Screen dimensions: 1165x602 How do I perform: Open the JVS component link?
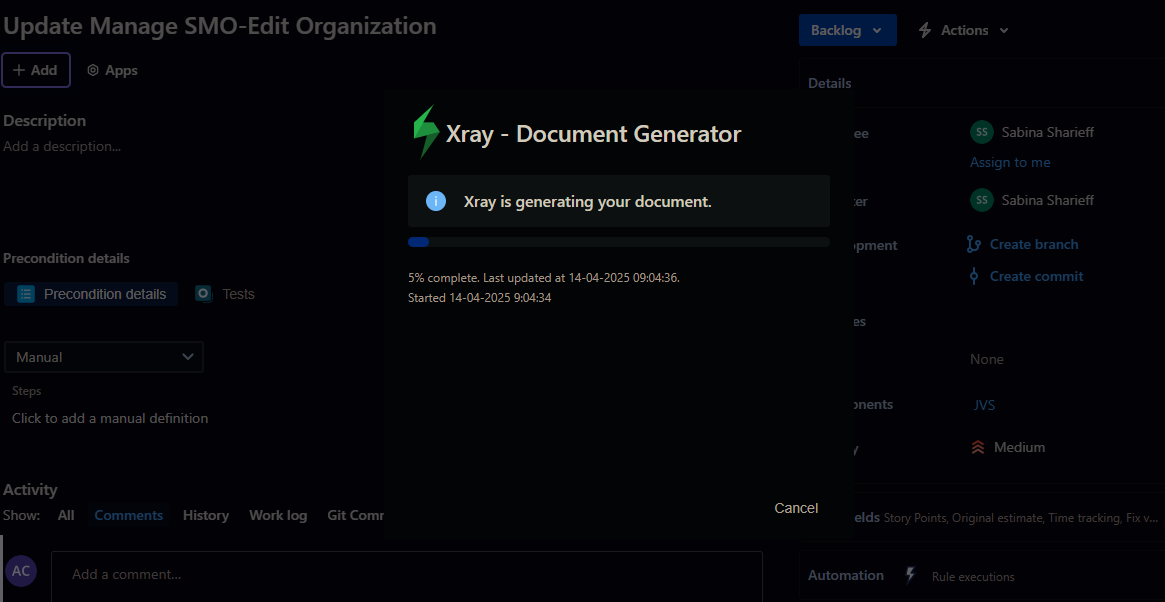pos(984,405)
